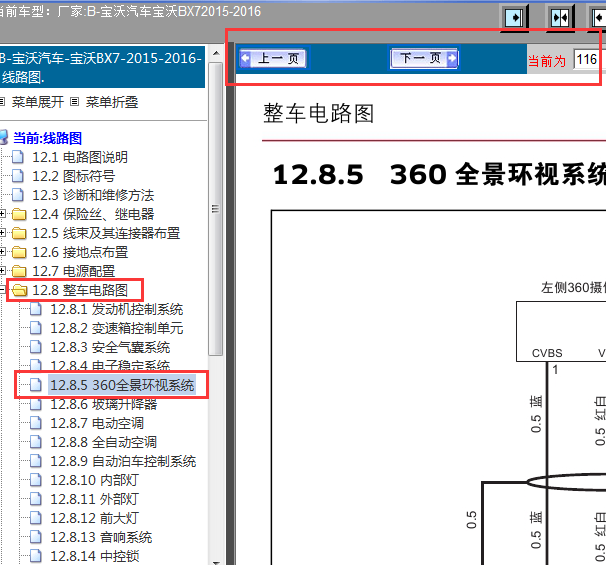Open 12.8.10 内部灯 diagram
The image size is (606, 565).
click(94, 480)
